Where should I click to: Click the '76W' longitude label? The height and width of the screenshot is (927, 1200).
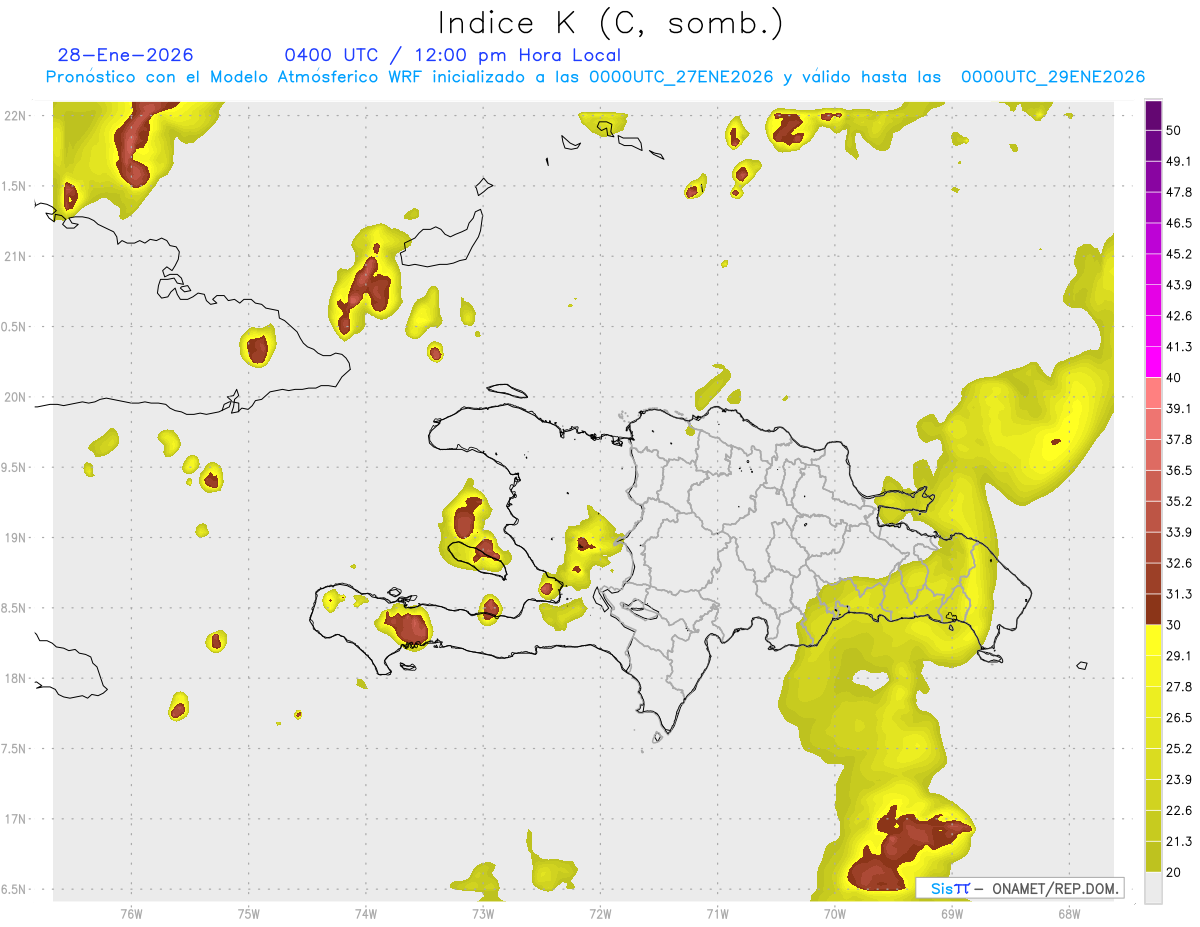131,914
